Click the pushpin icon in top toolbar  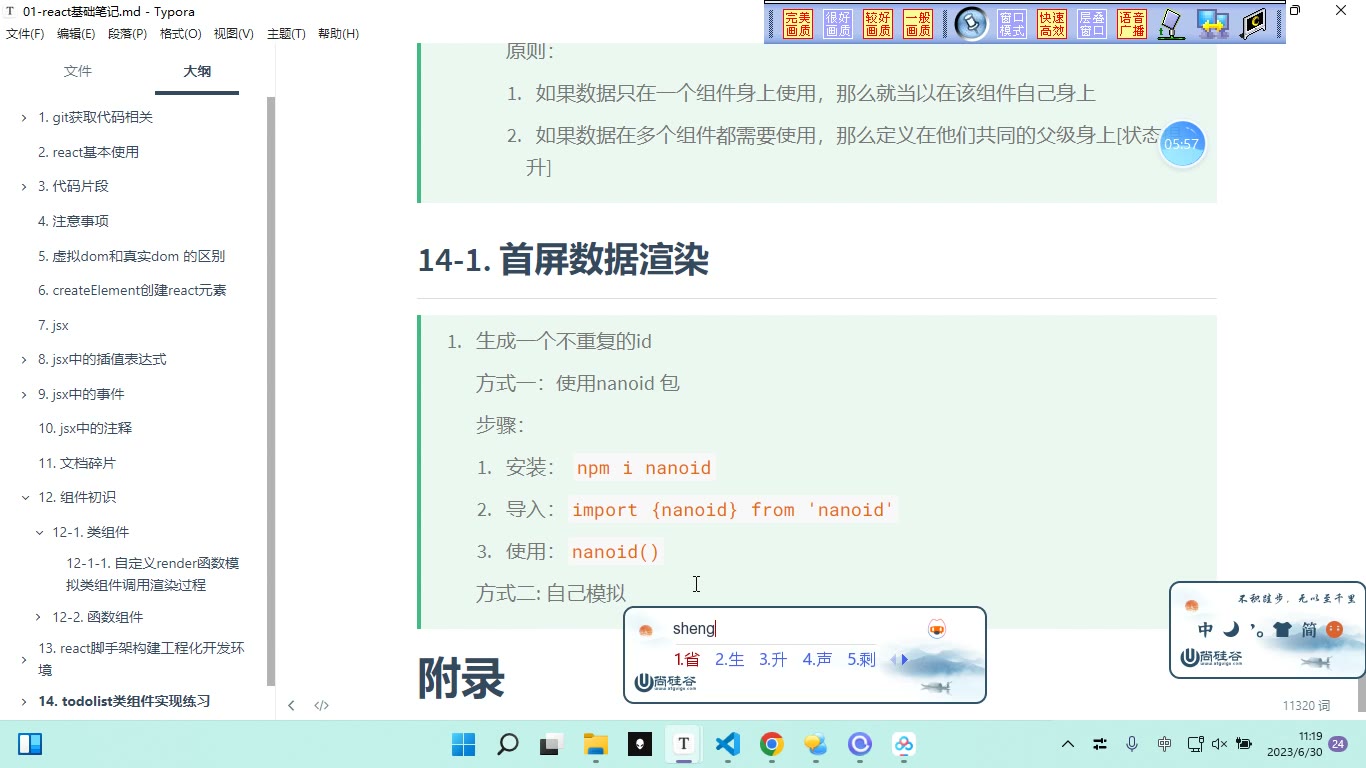tap(971, 24)
